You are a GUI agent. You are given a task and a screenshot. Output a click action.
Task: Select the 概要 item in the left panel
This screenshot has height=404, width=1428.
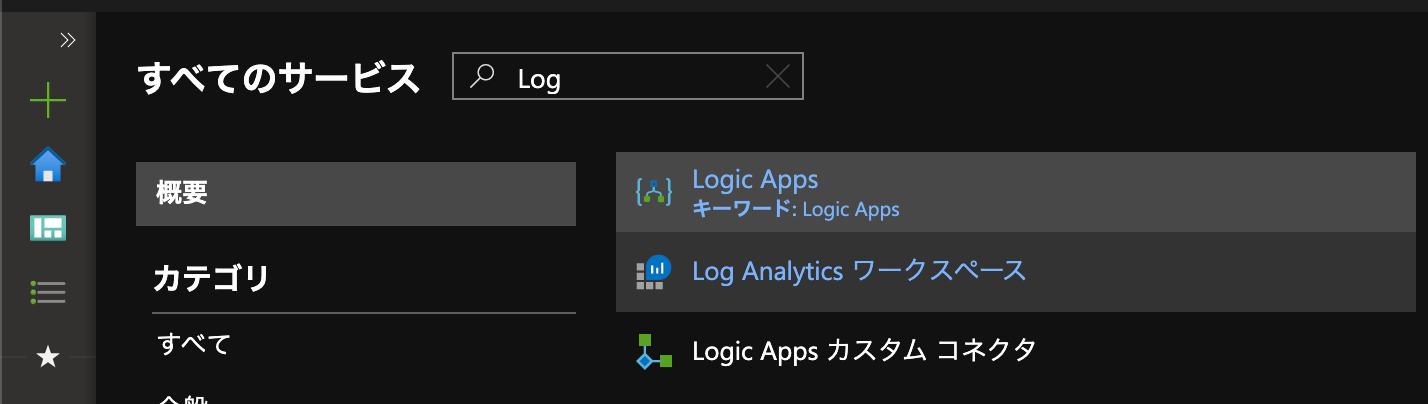tap(355, 193)
